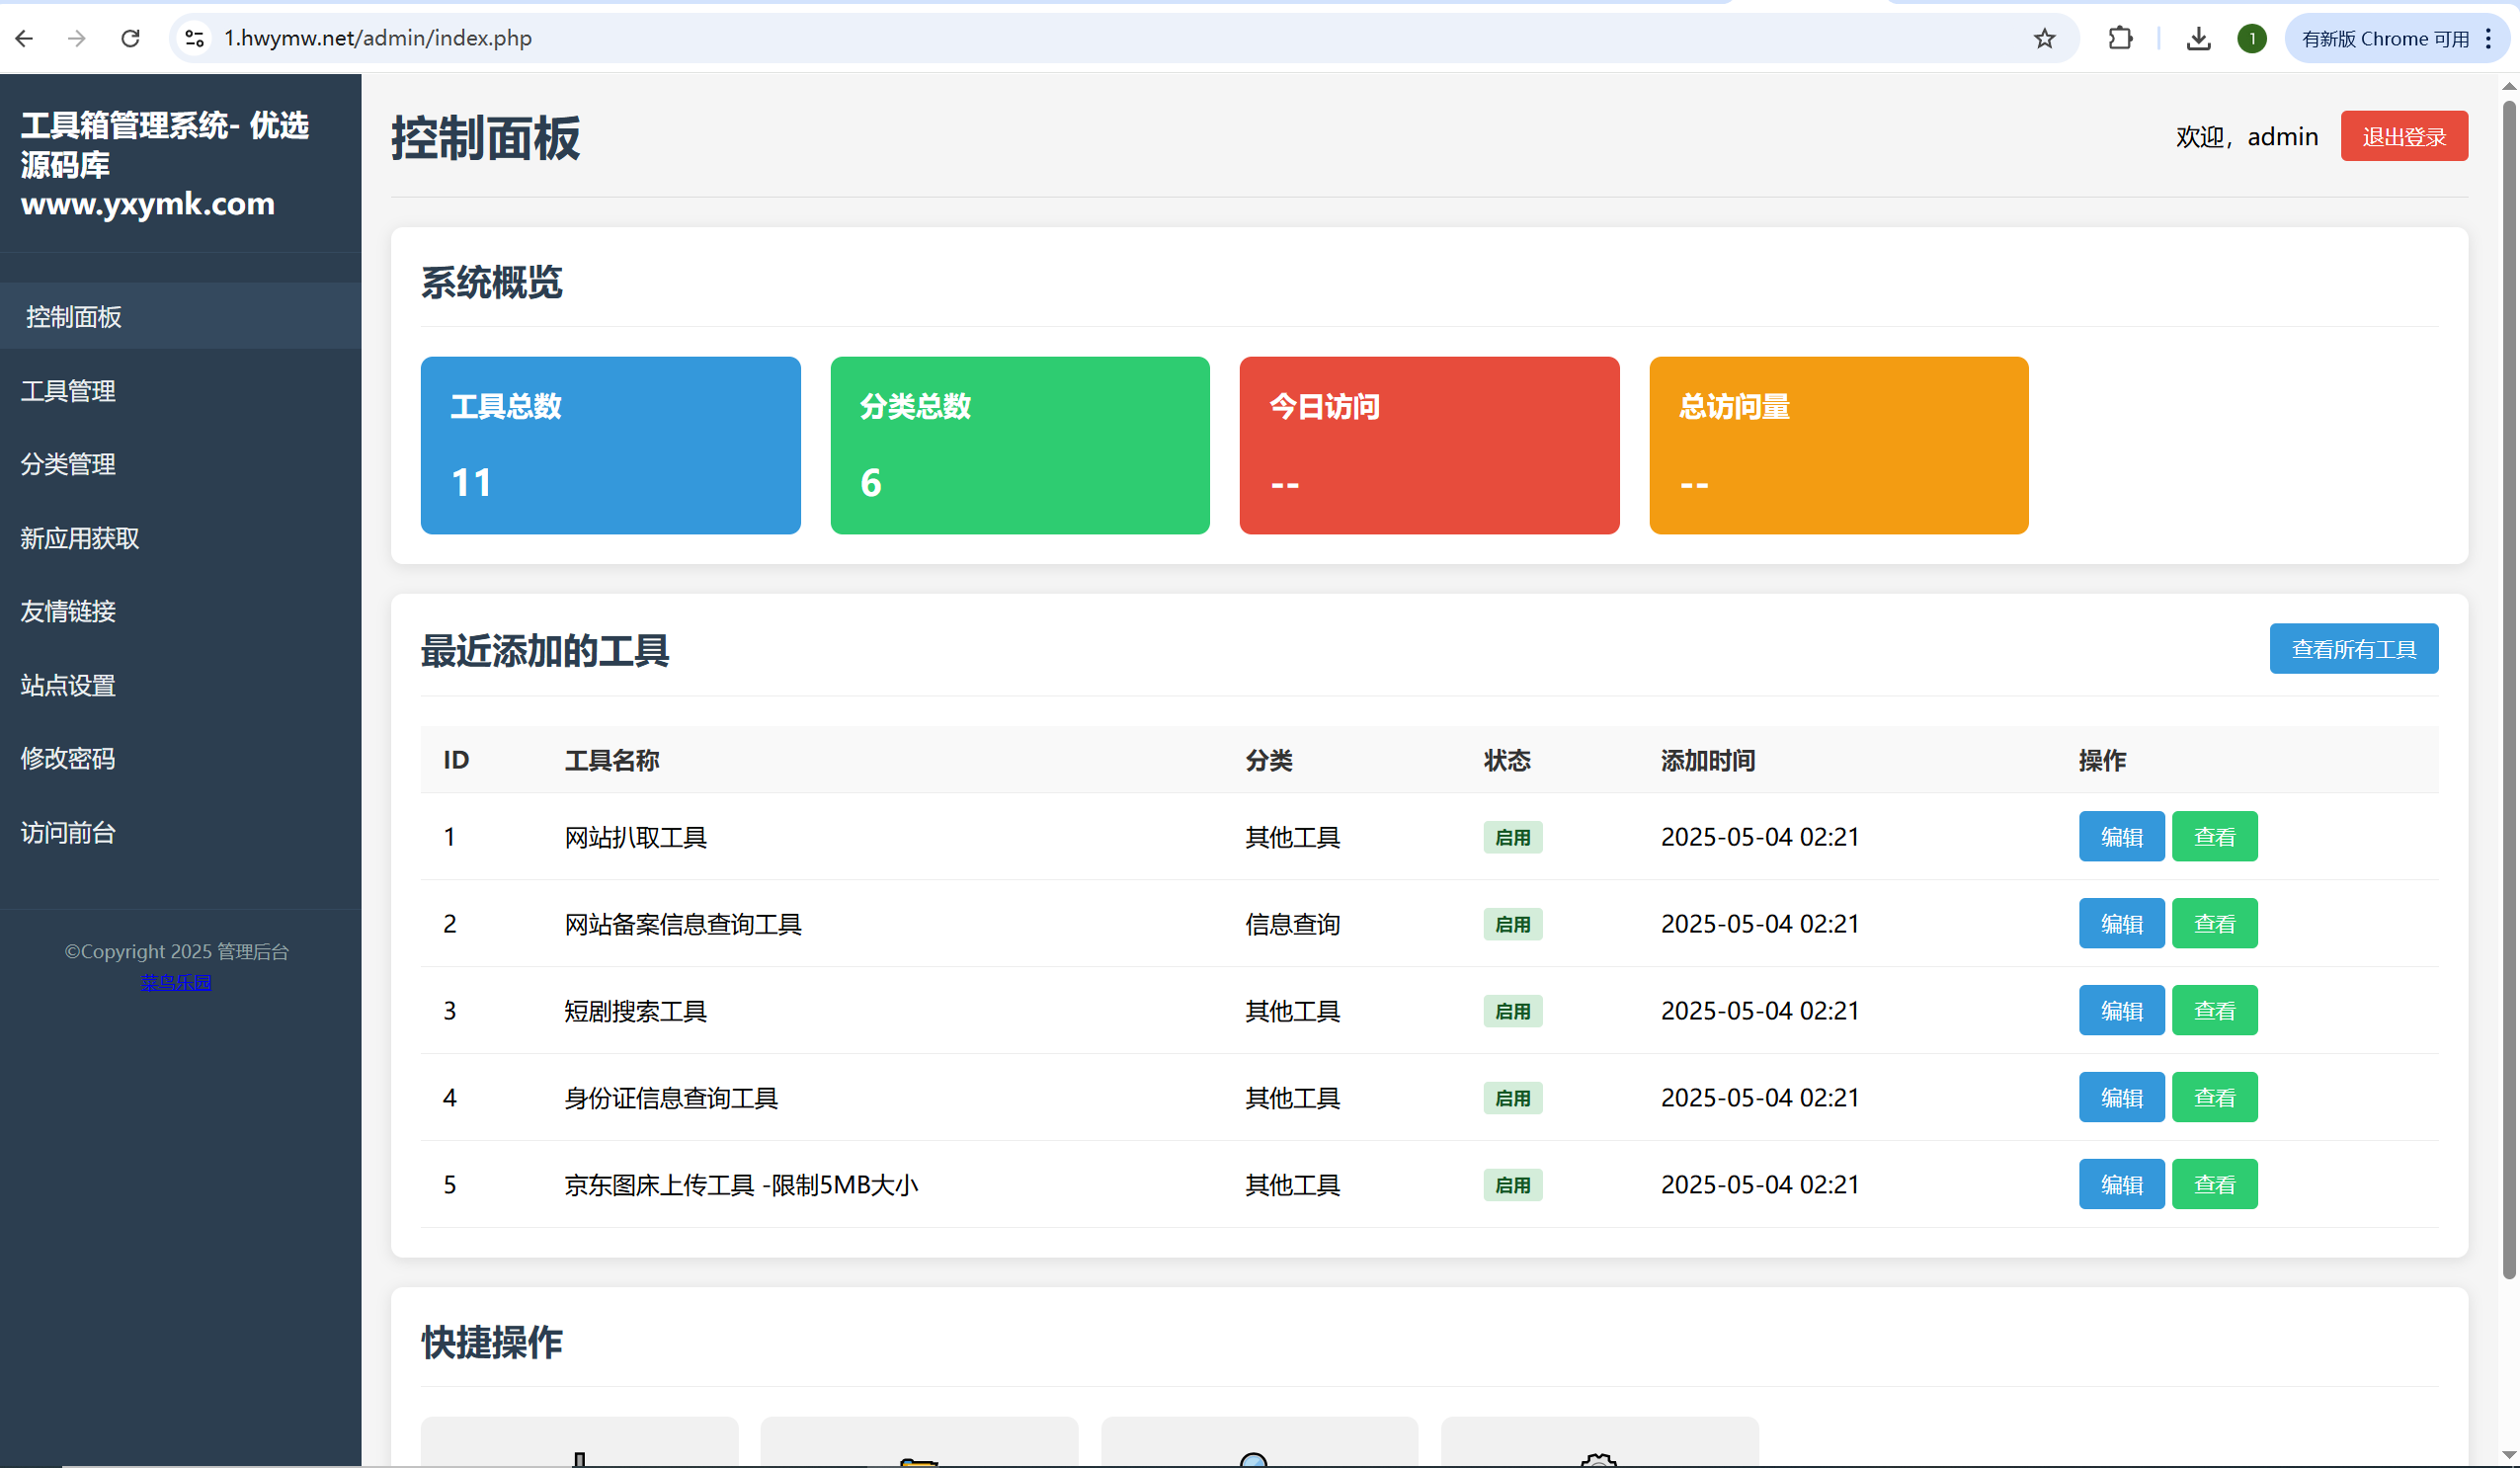Screen dimensions: 2520x1468
Task: Click the 欢迎，admin greeting text
Action: [x=2246, y=136]
